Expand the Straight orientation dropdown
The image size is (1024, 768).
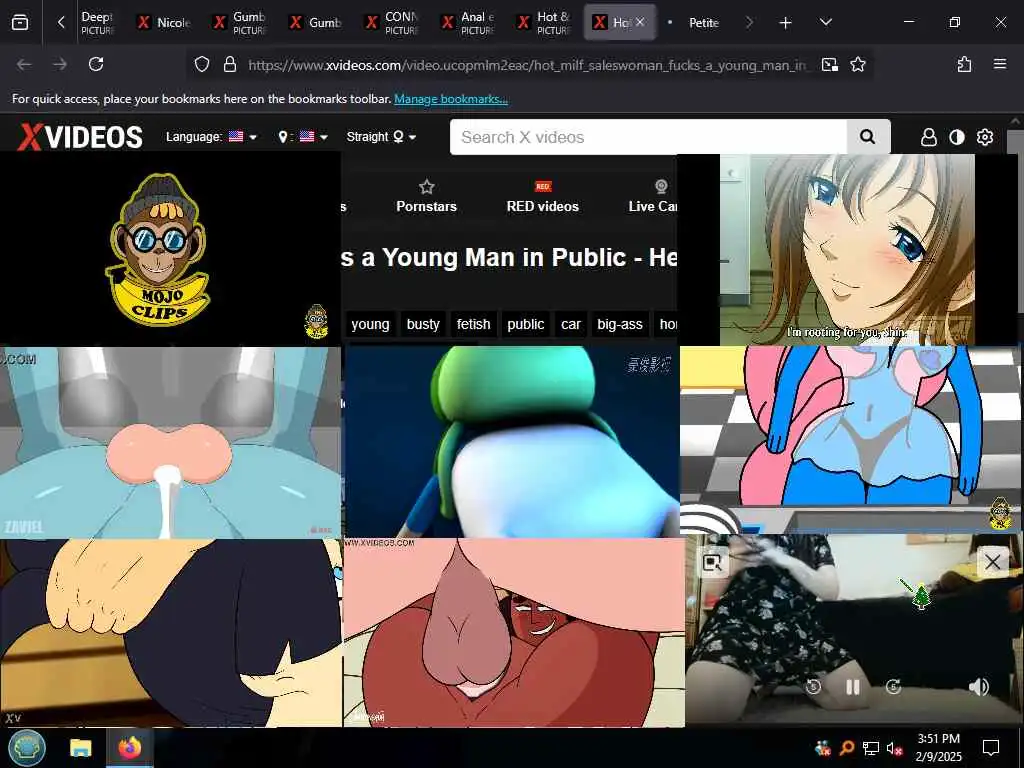(x=381, y=137)
